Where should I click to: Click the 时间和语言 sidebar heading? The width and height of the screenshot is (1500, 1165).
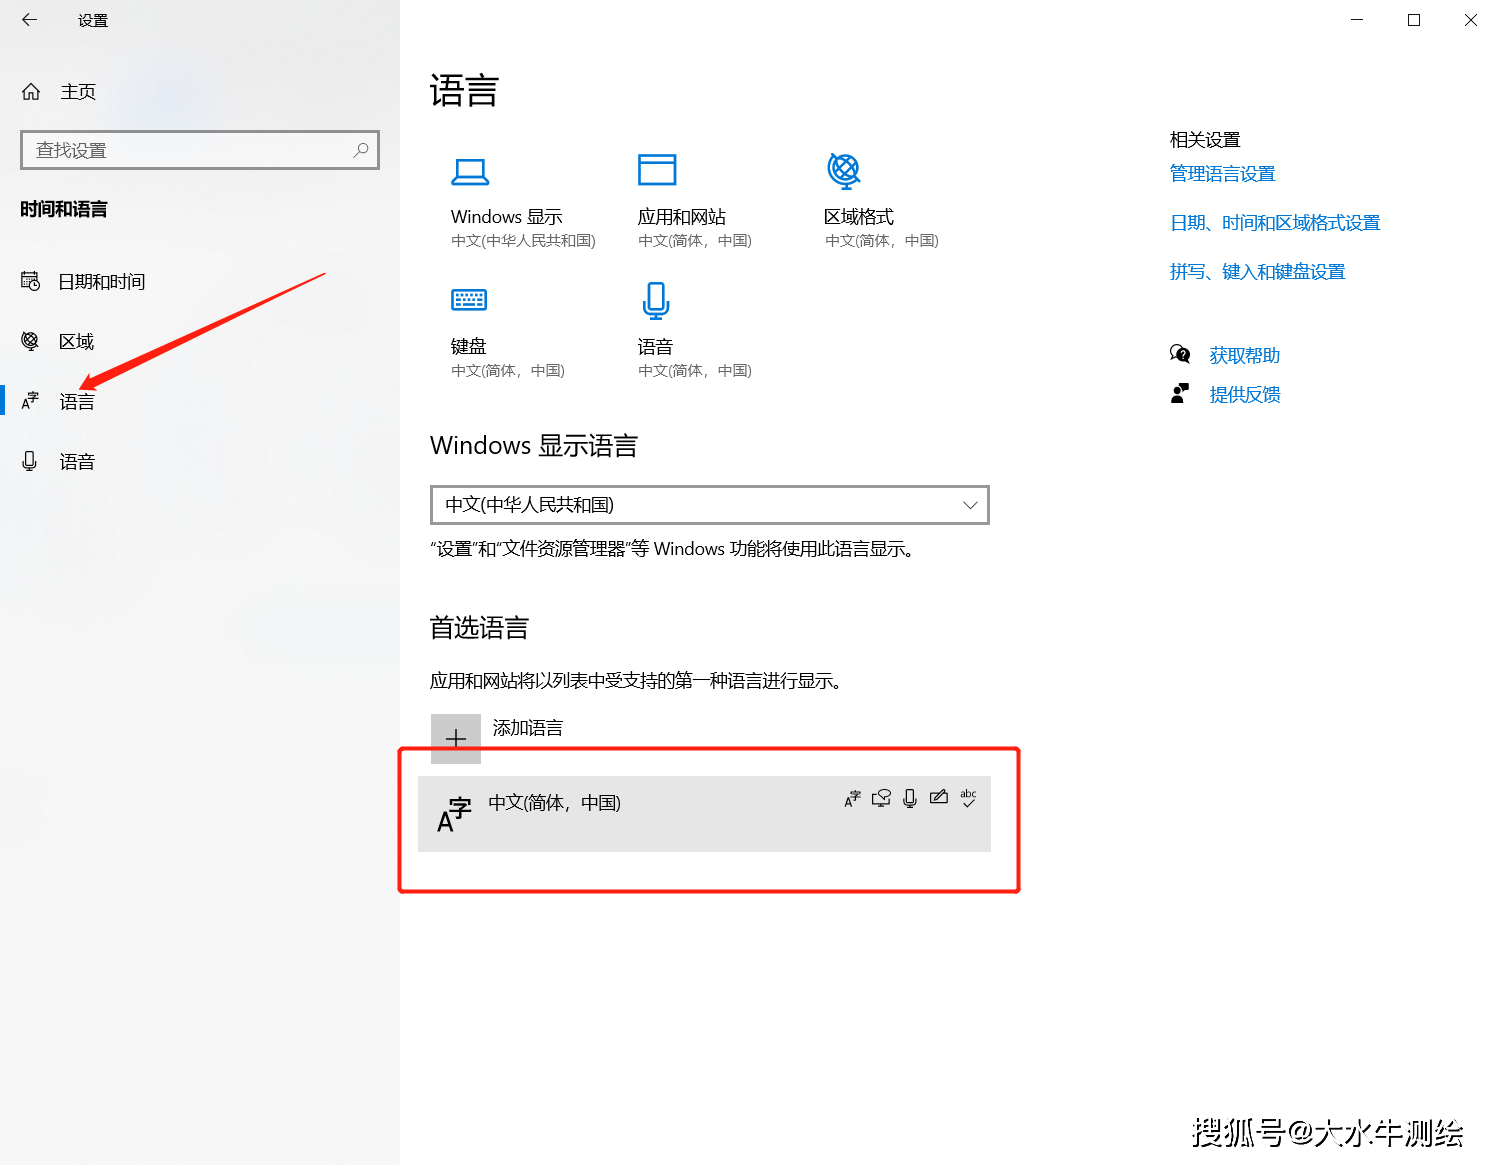tap(64, 209)
